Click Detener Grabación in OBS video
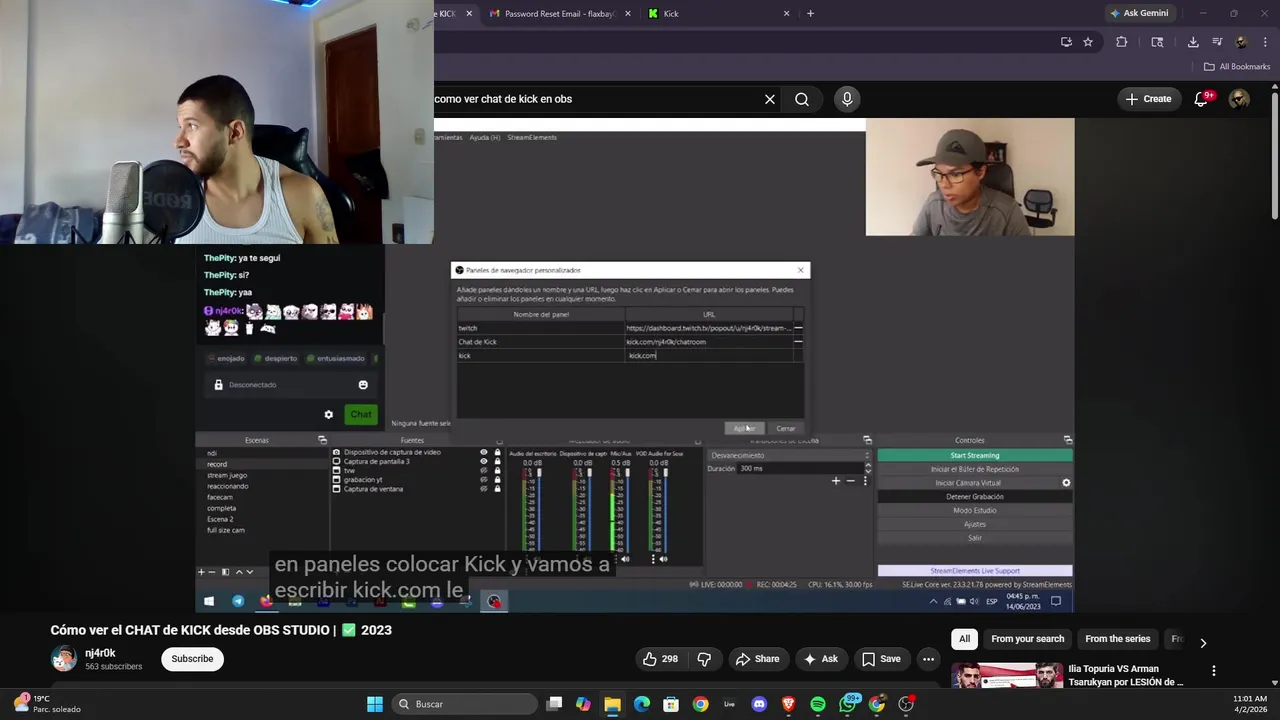1280x720 pixels. click(x=975, y=497)
